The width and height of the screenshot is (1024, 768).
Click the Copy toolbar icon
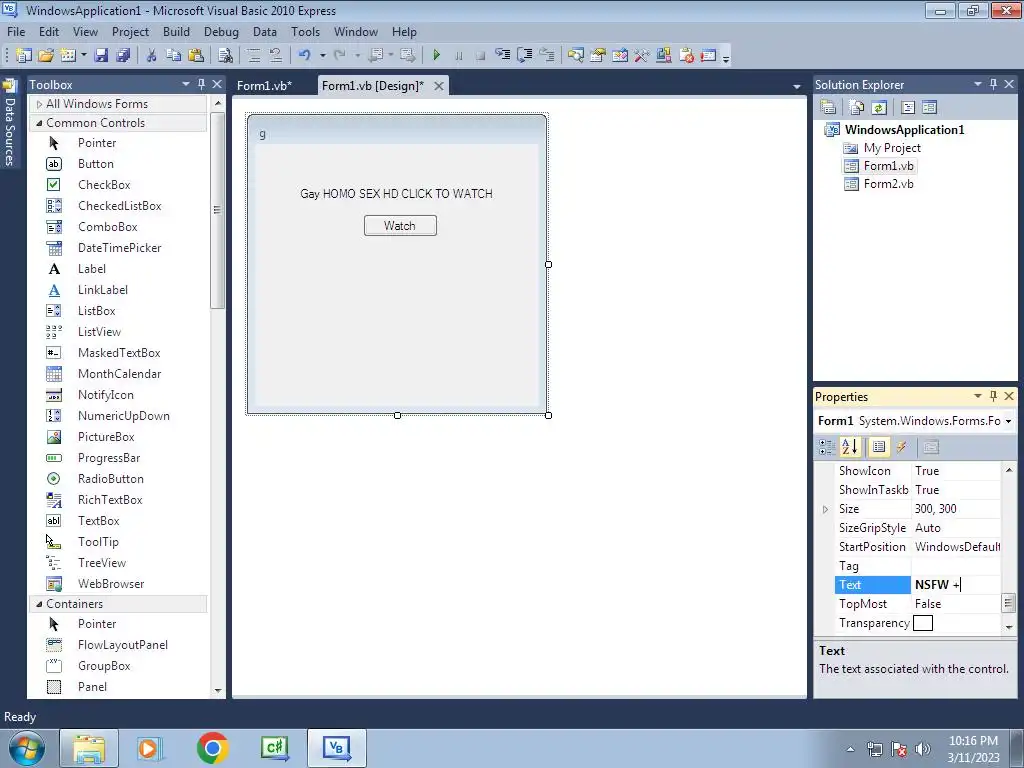pos(173,56)
